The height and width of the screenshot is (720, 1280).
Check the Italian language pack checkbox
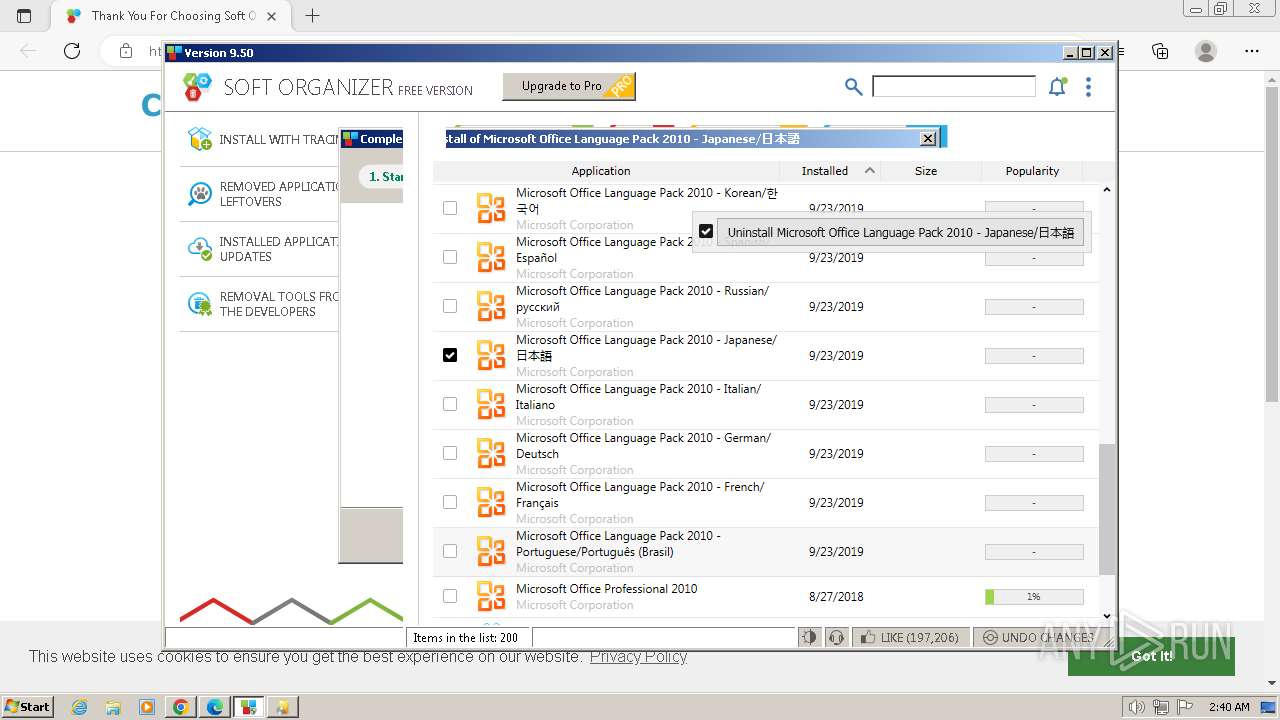[x=450, y=404]
